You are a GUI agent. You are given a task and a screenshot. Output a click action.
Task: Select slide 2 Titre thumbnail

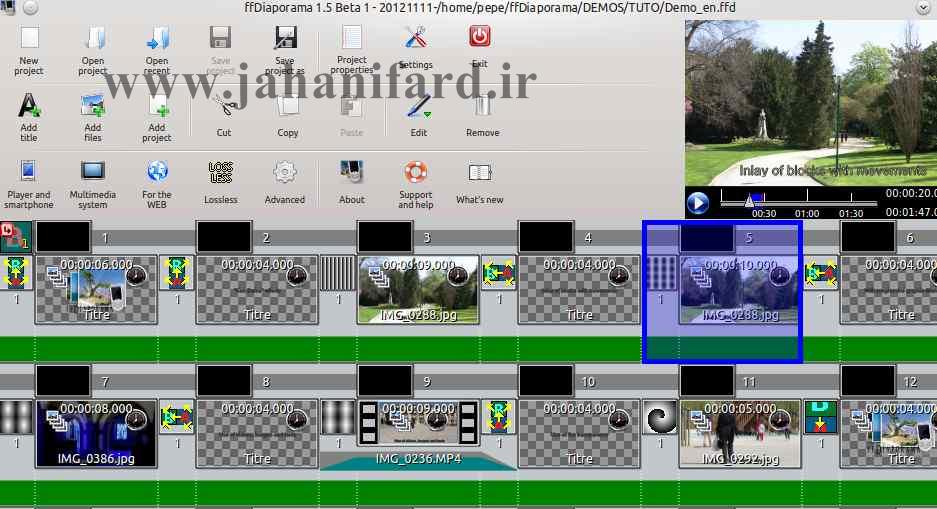[258, 290]
